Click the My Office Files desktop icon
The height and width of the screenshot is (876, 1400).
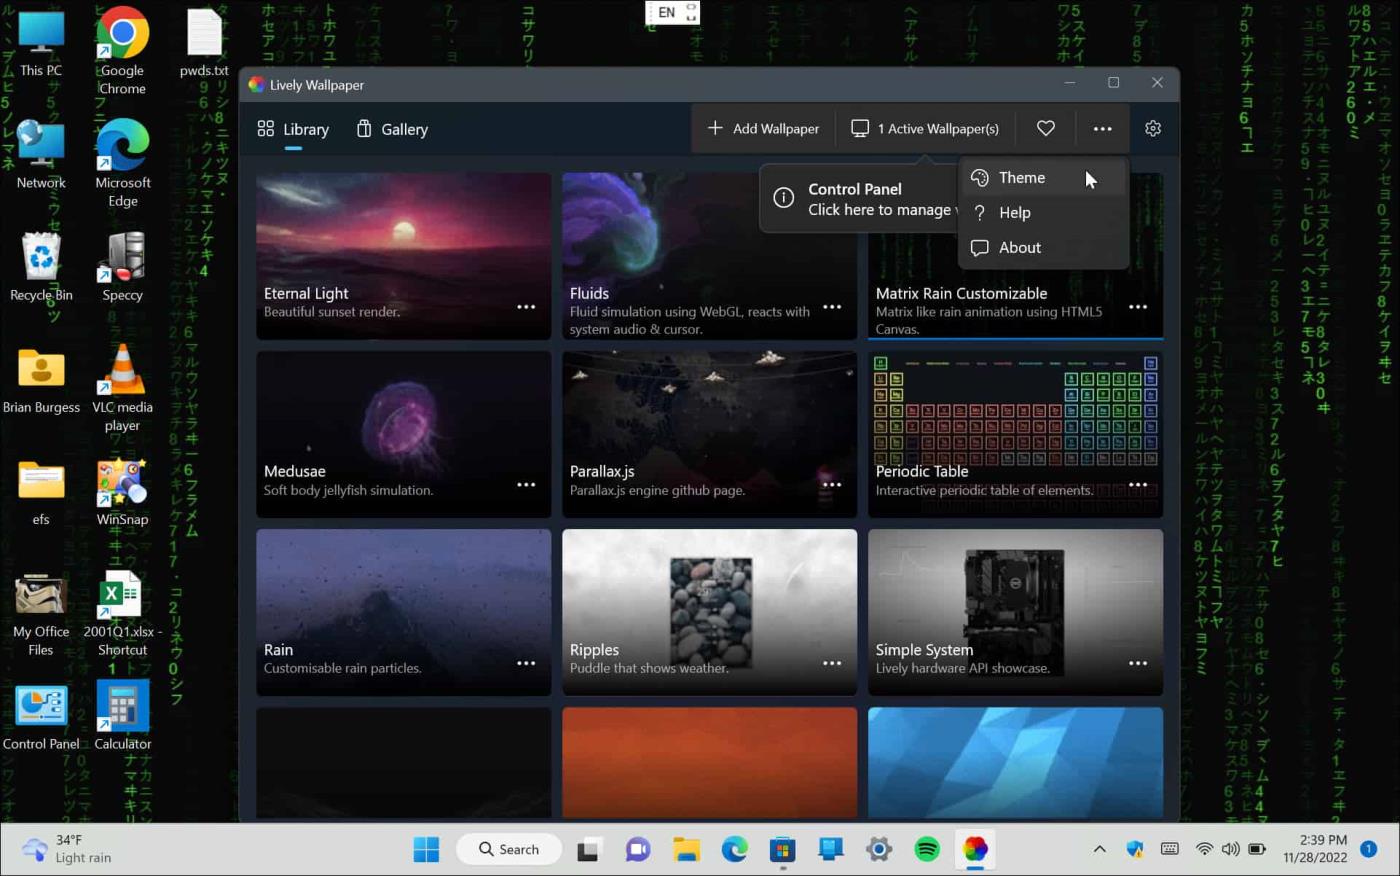pyautogui.click(x=41, y=613)
